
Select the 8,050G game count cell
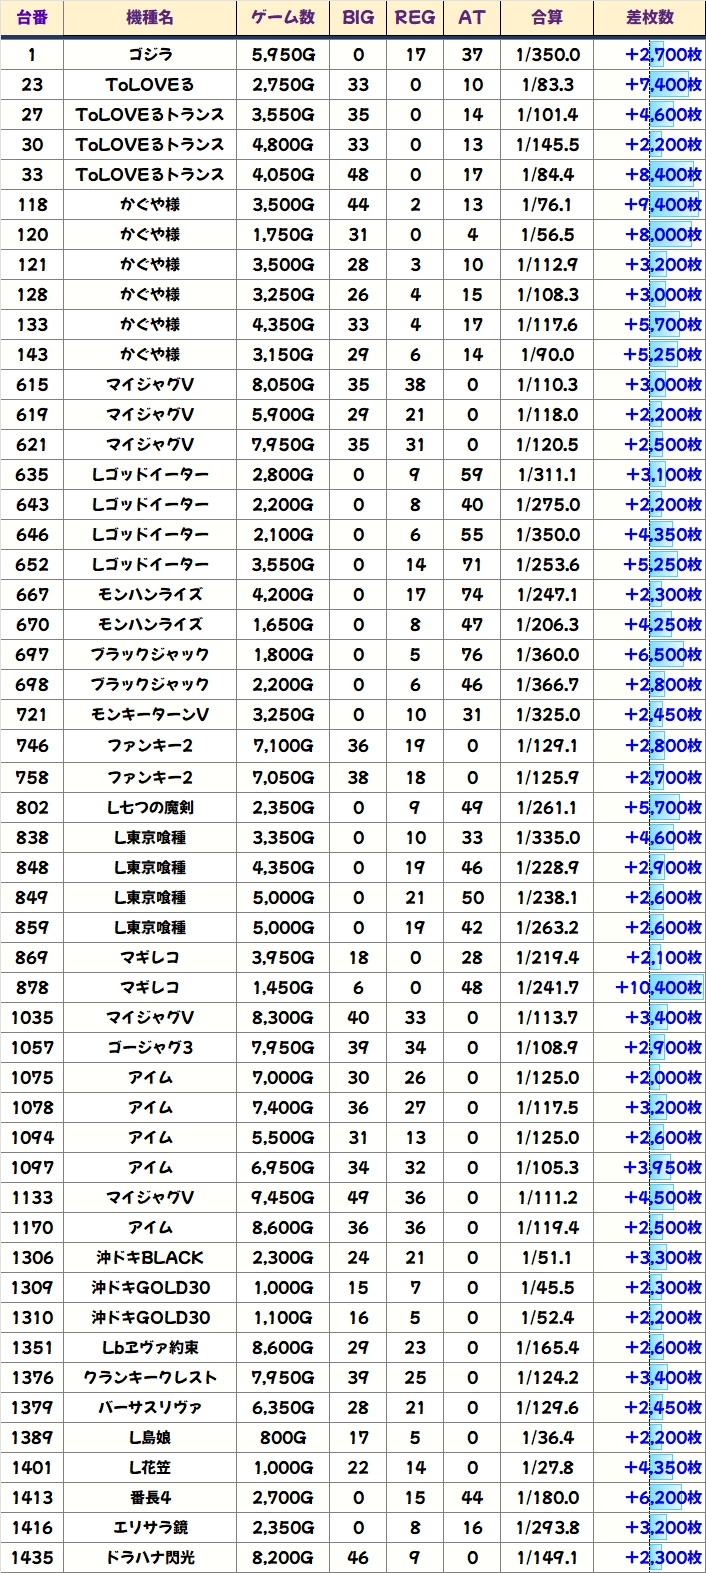click(283, 385)
